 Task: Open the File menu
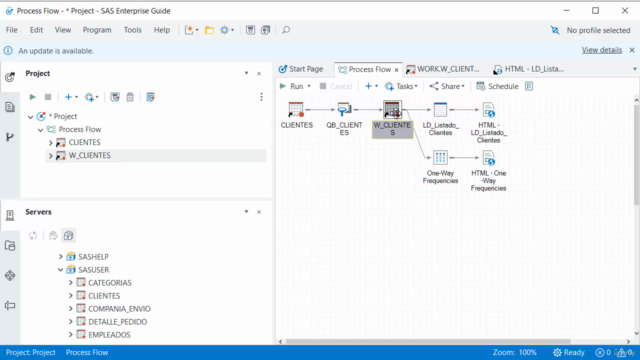pyautogui.click(x=11, y=30)
